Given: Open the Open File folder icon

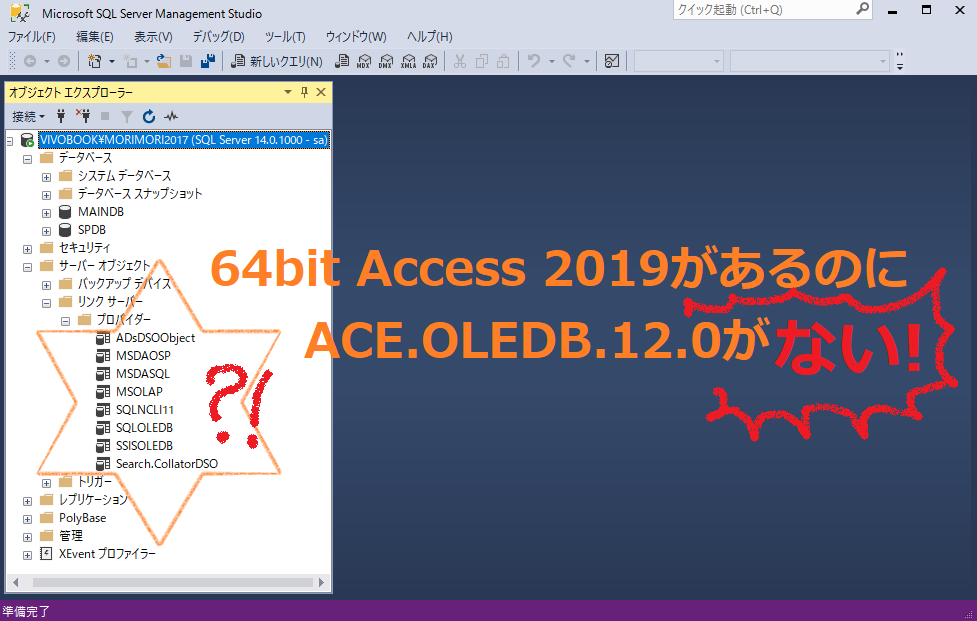Looking at the screenshot, I should pyautogui.click(x=164, y=61).
